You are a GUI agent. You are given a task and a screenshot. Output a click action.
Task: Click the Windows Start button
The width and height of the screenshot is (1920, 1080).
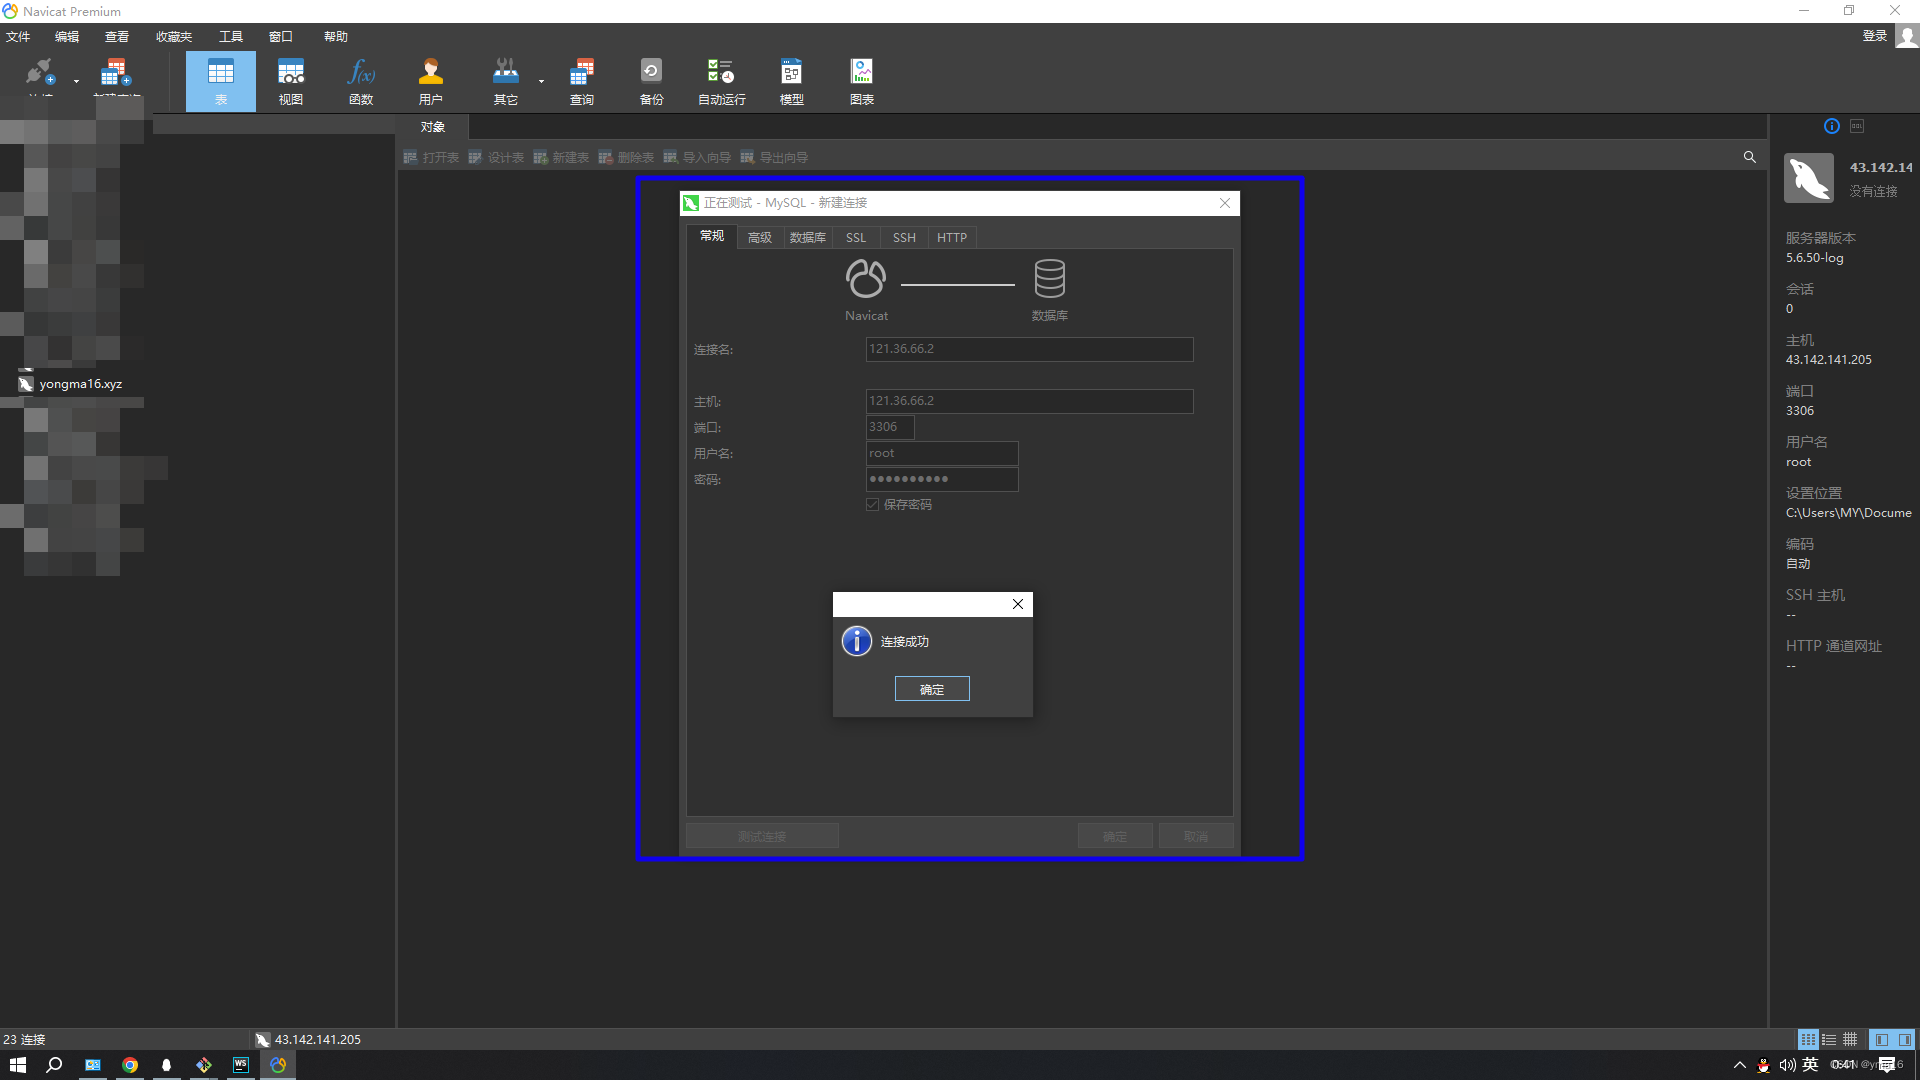pyautogui.click(x=18, y=1065)
